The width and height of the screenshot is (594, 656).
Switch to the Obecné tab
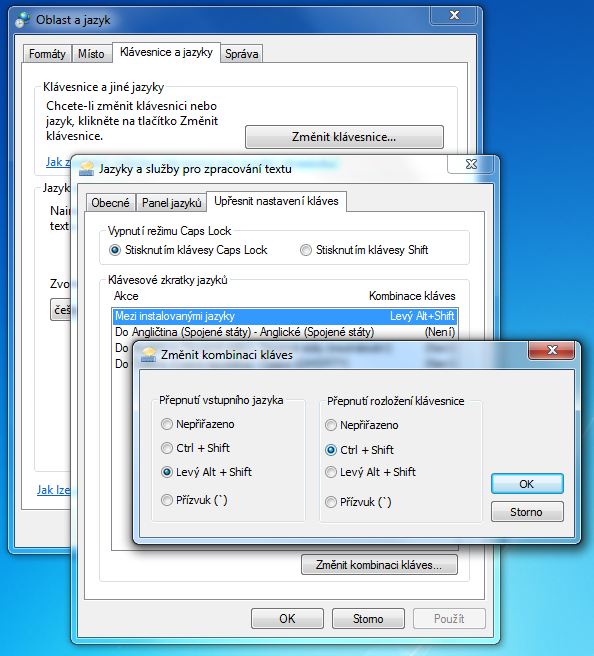[x=110, y=203]
